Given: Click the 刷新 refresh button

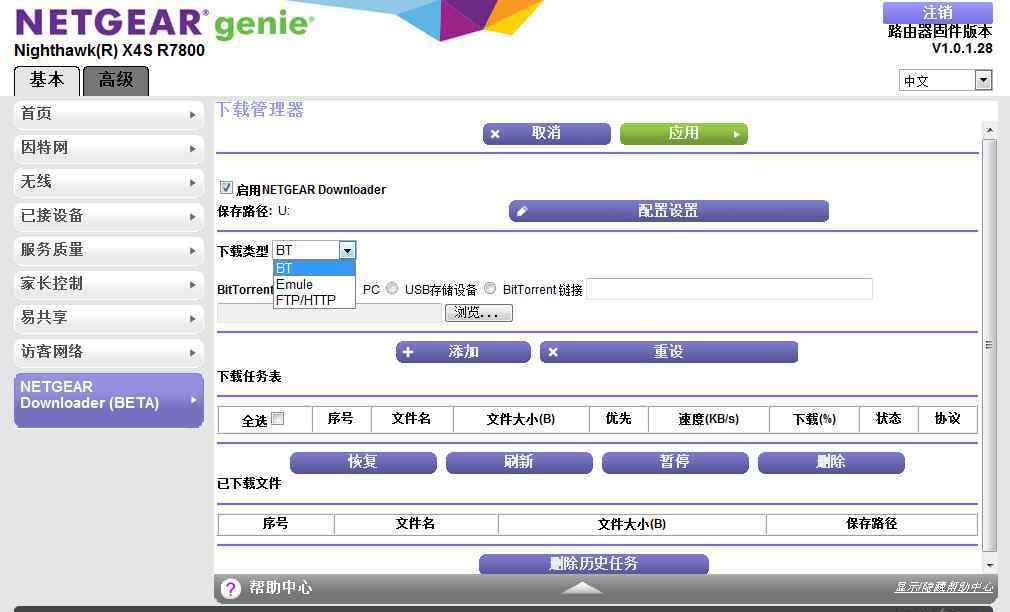Looking at the screenshot, I should [x=519, y=463].
